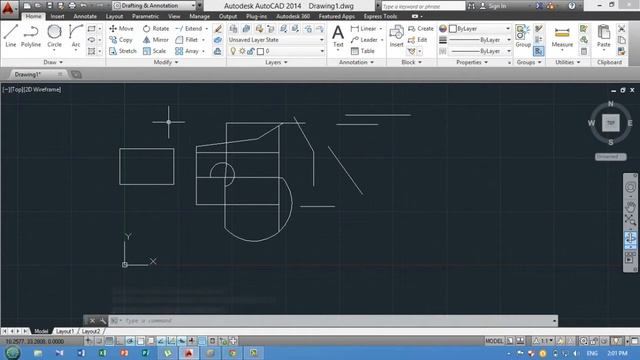Choose the Scale command
The image size is (640, 360).
(x=154, y=51)
